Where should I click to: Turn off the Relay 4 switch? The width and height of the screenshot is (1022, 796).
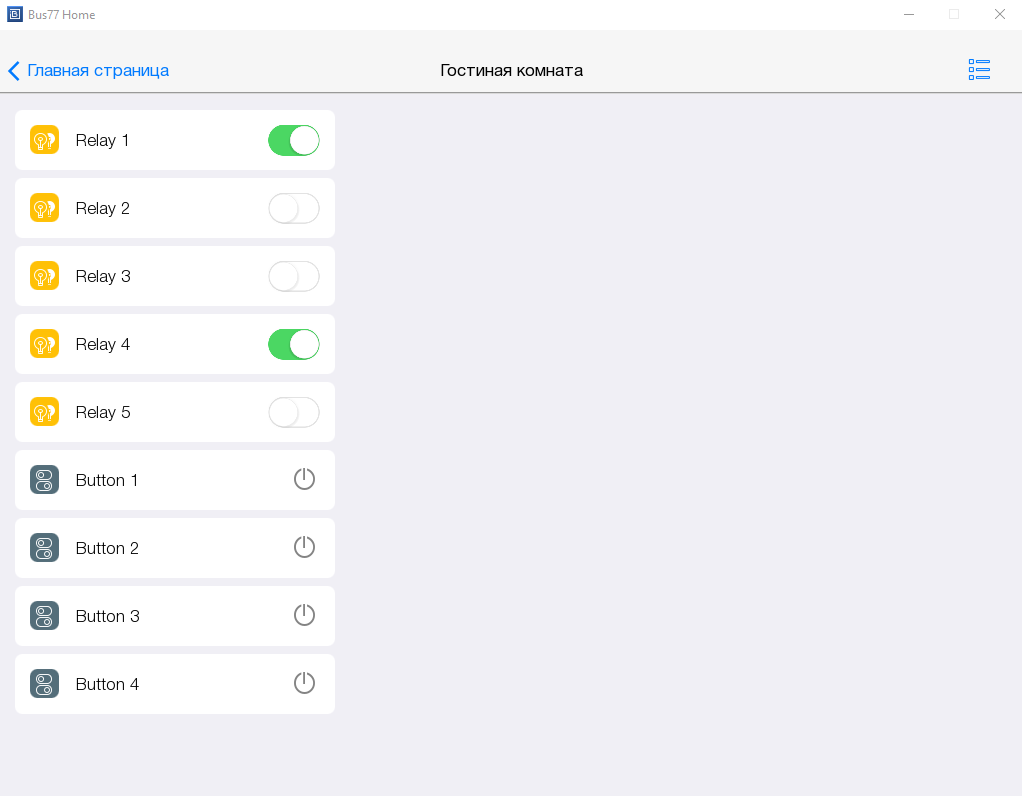point(294,344)
